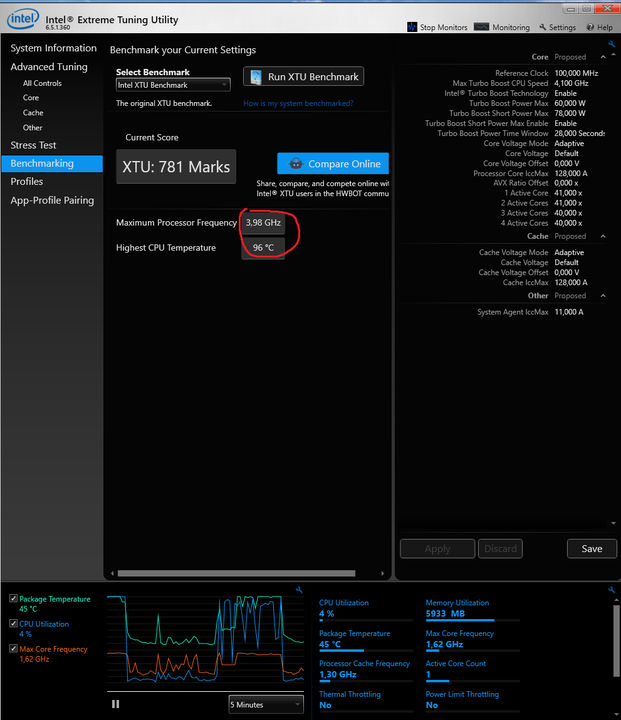Click Compare Online button
Image resolution: width=621 pixels, height=720 pixels.
pos(333,163)
